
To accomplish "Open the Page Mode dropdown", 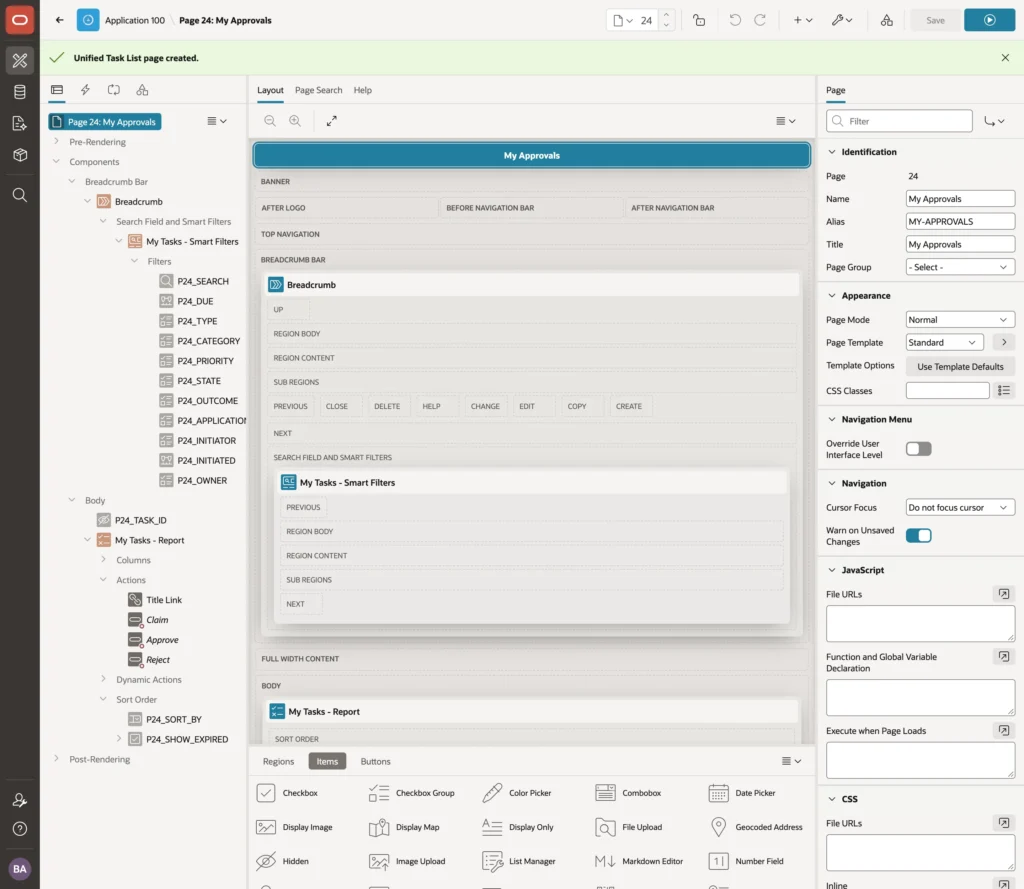I will [x=960, y=319].
